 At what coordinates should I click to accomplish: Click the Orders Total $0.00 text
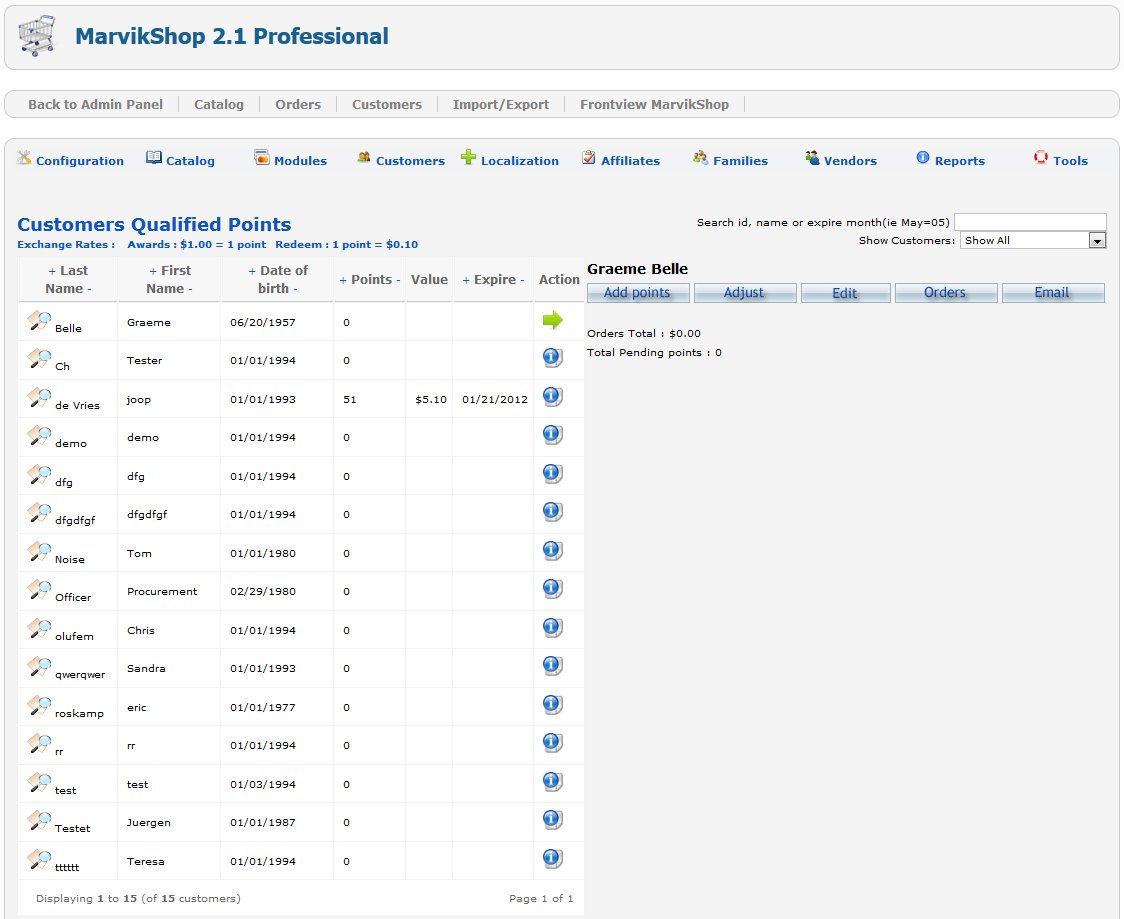(x=644, y=333)
